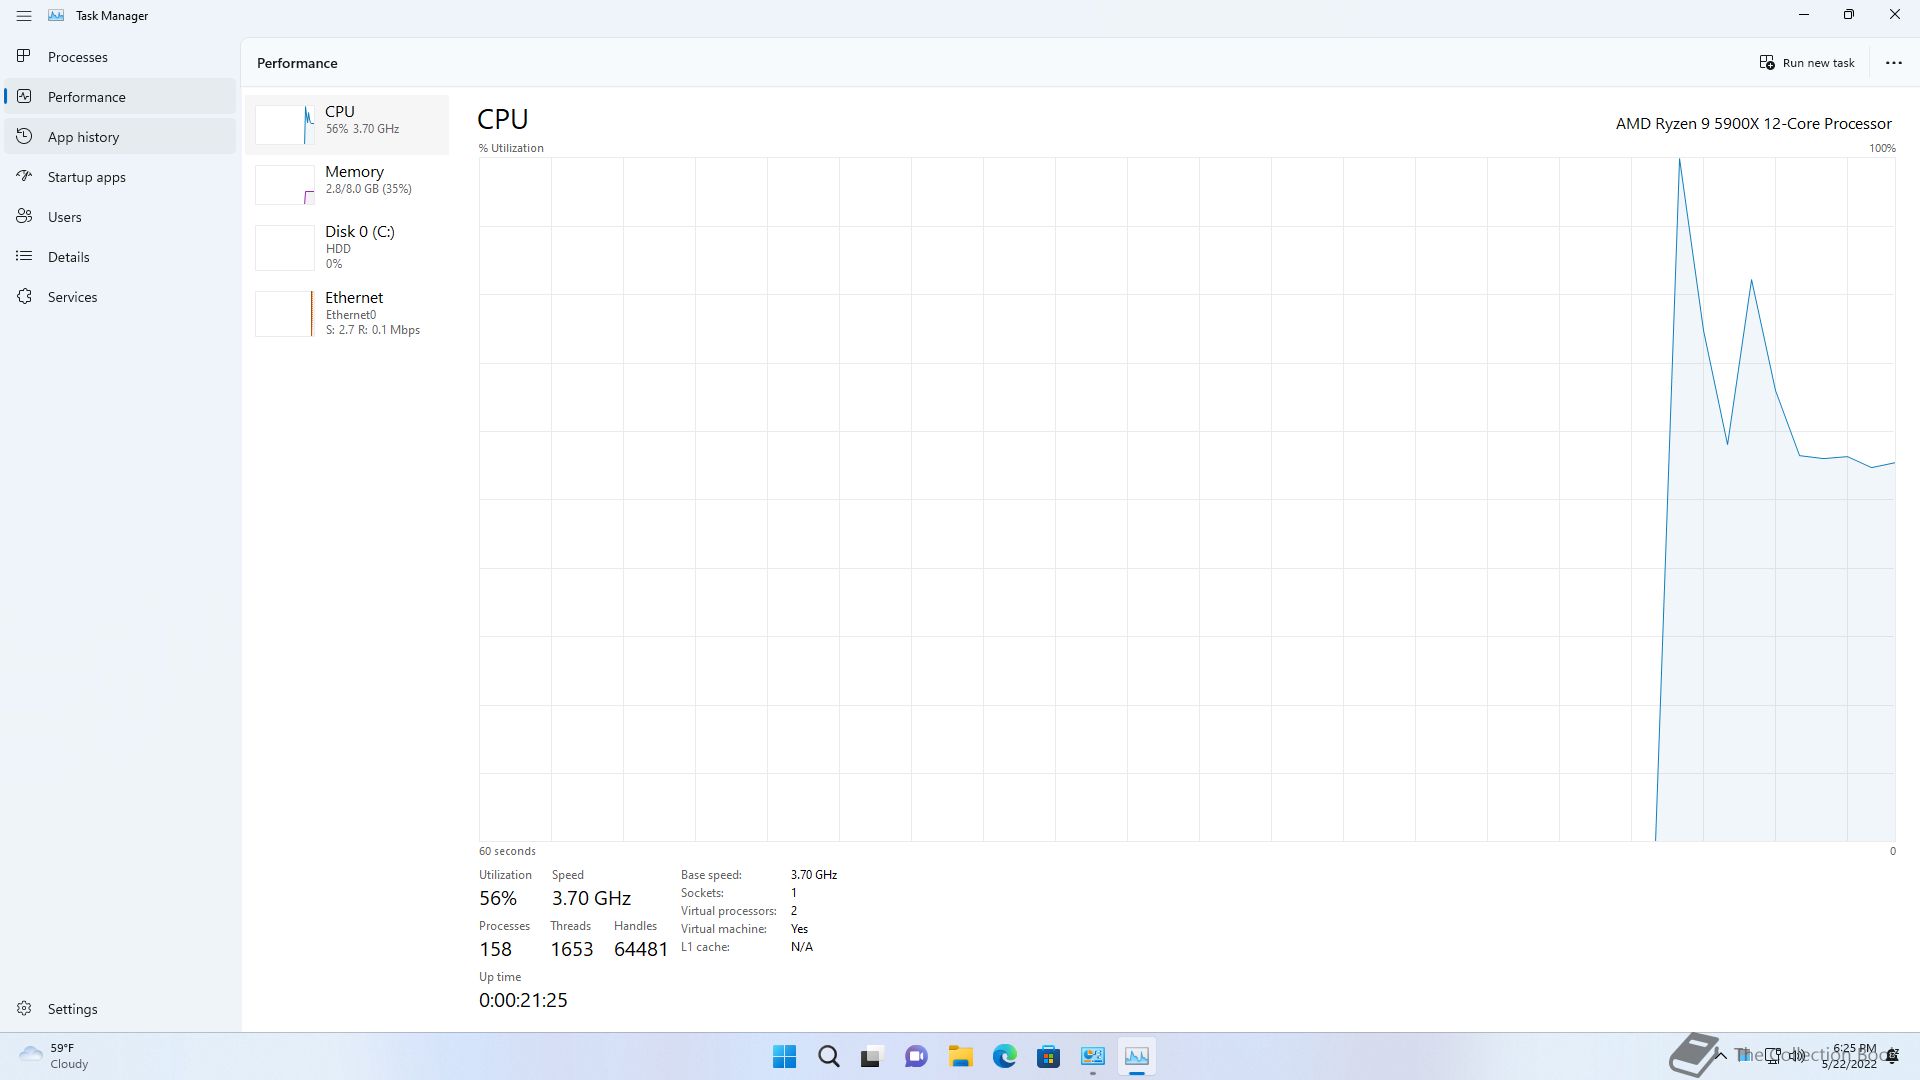Viewport: 1920px width, 1080px height.
Task: Click the CPU utilization graph
Action: (x=1187, y=499)
